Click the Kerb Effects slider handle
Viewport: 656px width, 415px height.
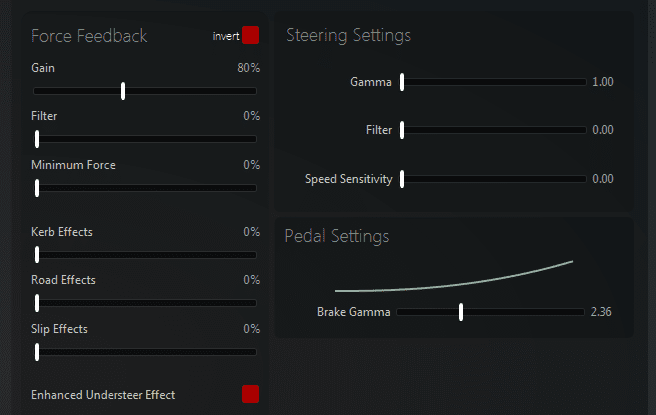[37, 255]
